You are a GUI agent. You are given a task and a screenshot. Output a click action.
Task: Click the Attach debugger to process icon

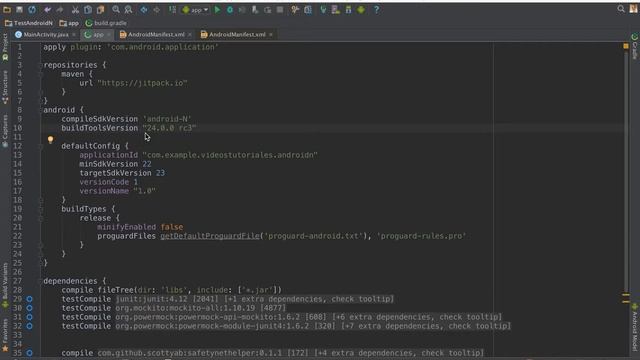point(255,9)
